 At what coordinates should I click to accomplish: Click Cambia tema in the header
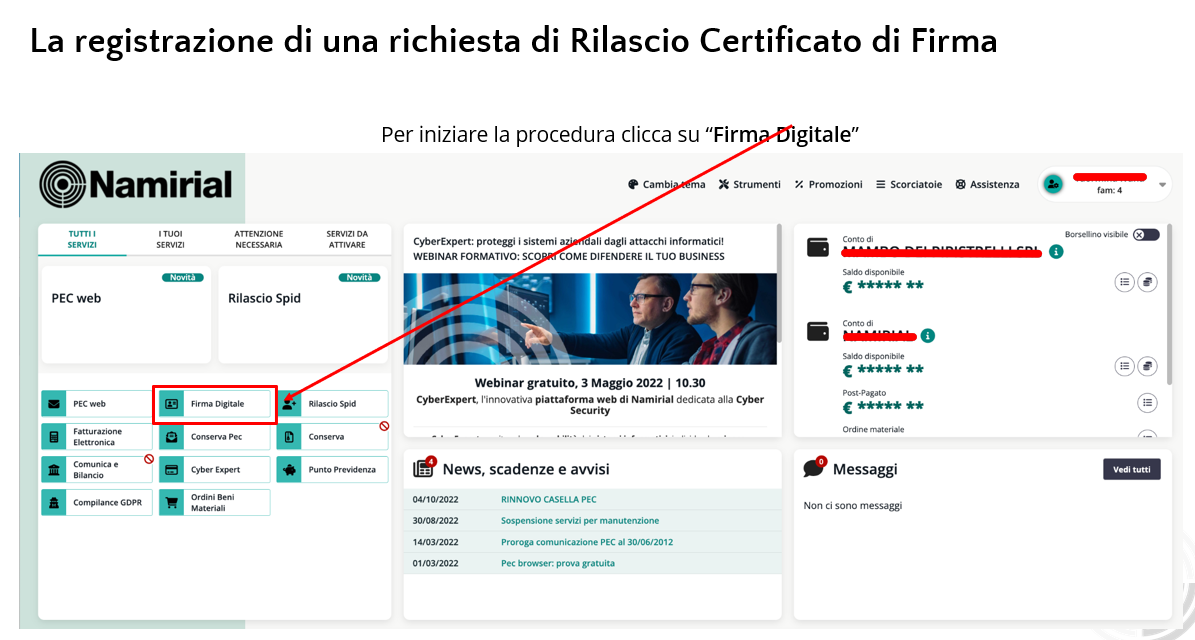tap(666, 184)
